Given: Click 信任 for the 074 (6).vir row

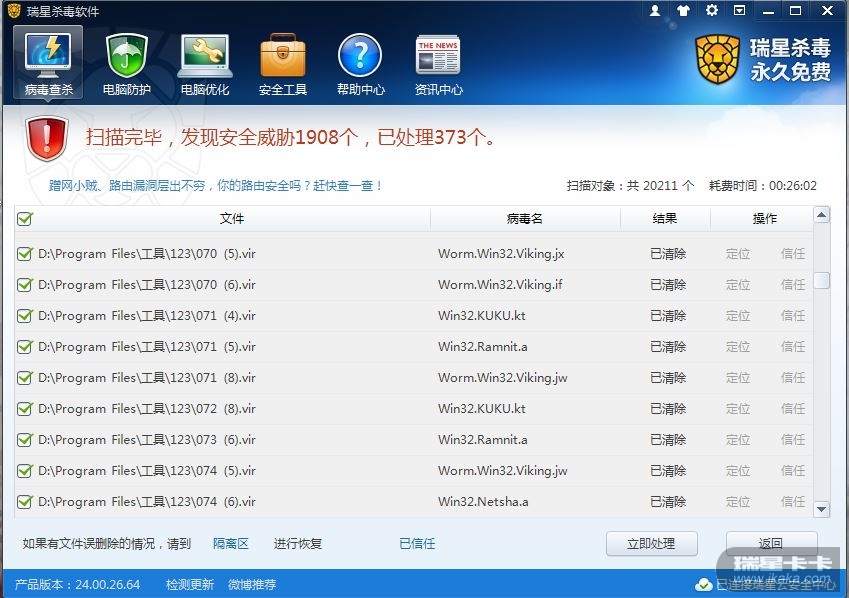Looking at the screenshot, I should (x=793, y=502).
